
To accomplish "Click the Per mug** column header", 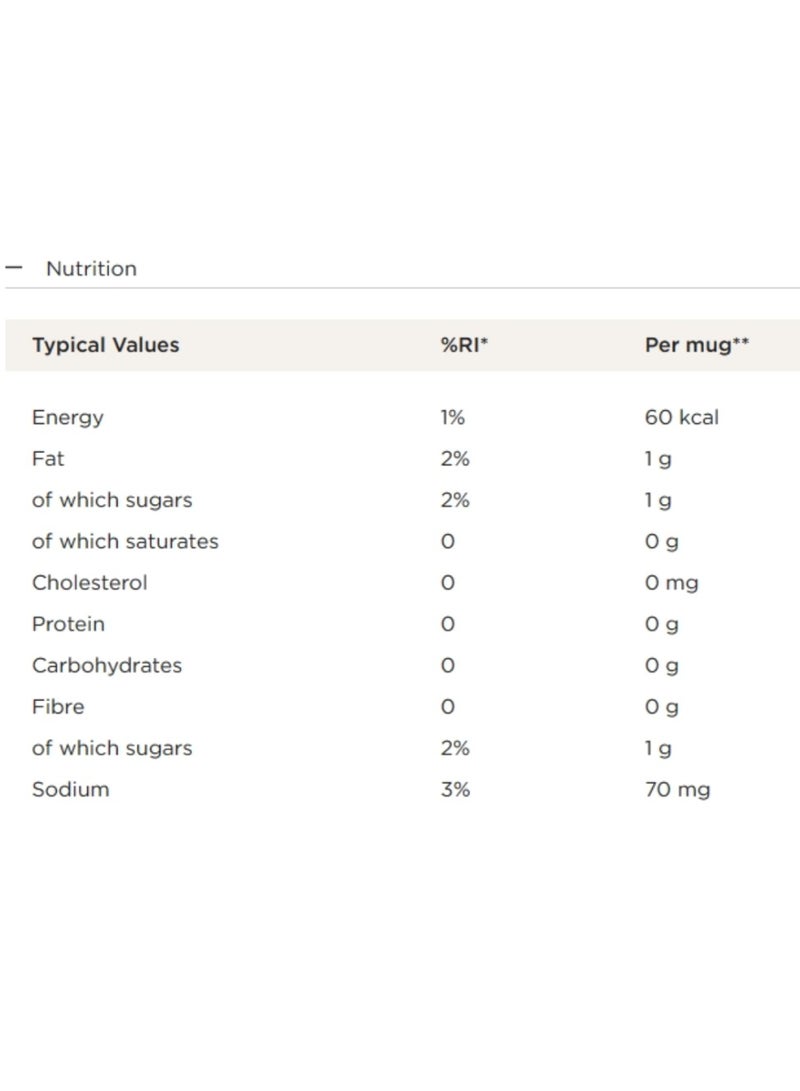I will coord(697,345).
